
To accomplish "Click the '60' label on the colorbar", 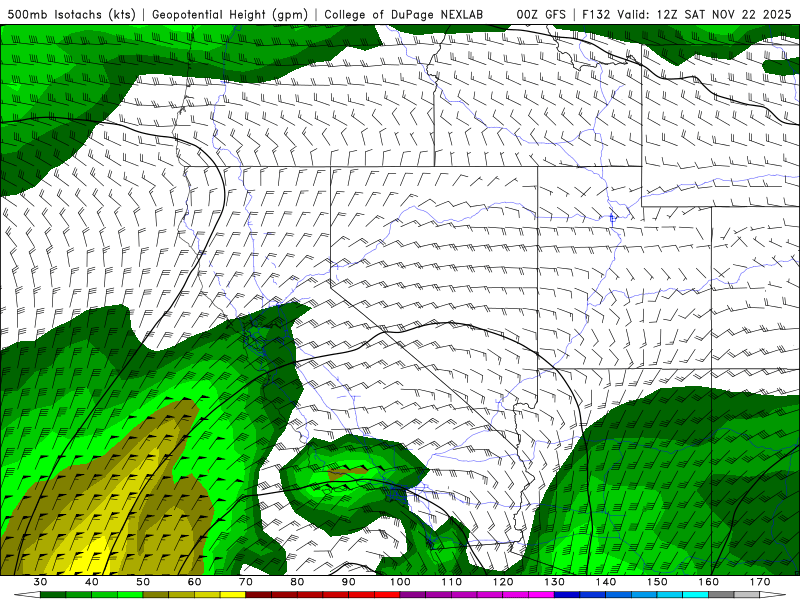I will pos(194,582).
